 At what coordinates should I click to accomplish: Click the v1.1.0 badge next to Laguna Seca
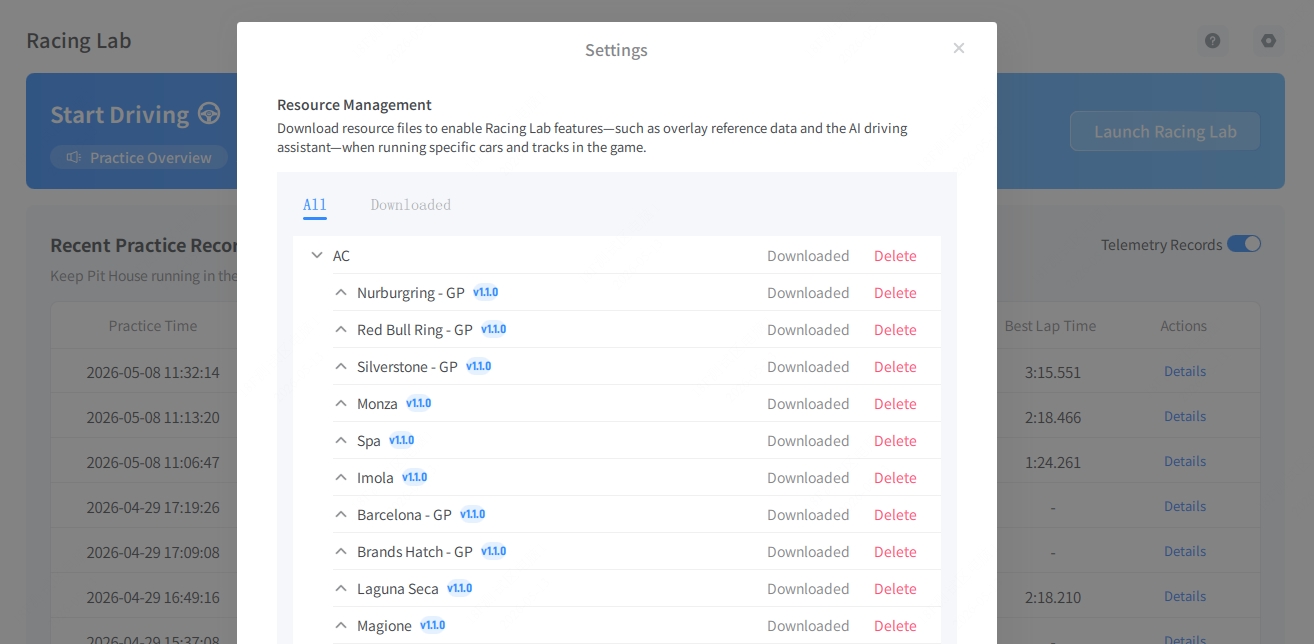click(x=460, y=588)
